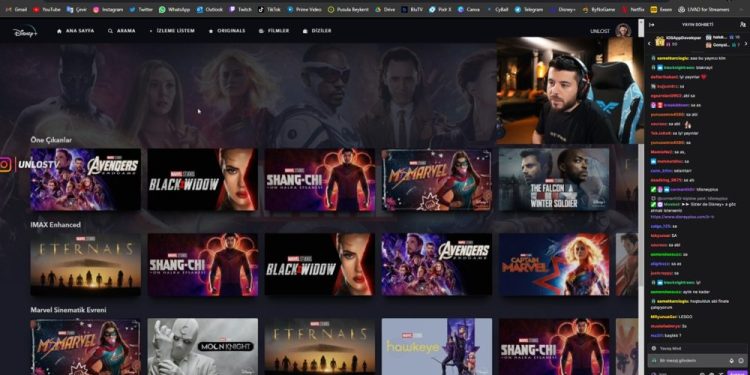
Task: Click the Disney+ page vertical scrollbar
Action: point(641,197)
